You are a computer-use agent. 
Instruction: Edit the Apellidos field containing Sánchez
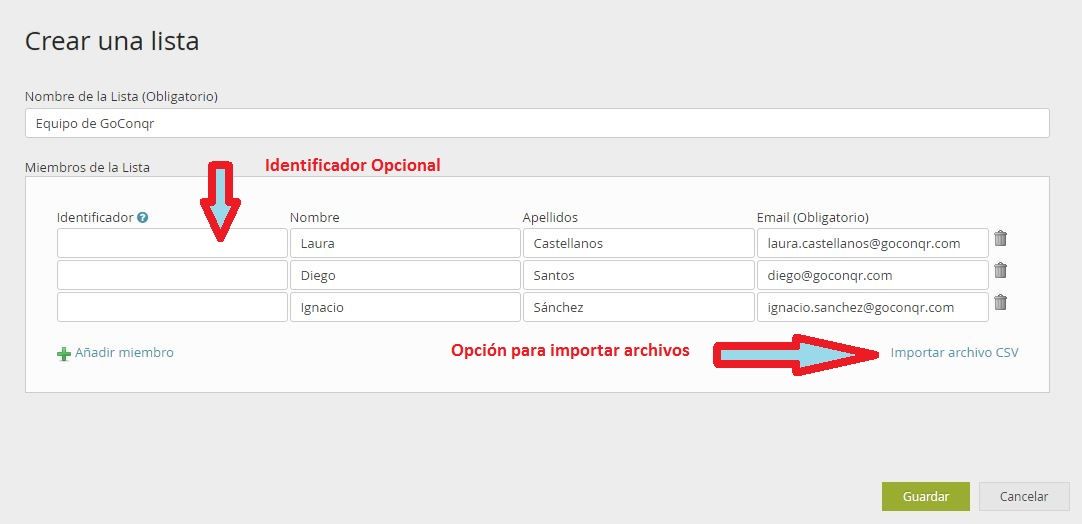coord(637,307)
